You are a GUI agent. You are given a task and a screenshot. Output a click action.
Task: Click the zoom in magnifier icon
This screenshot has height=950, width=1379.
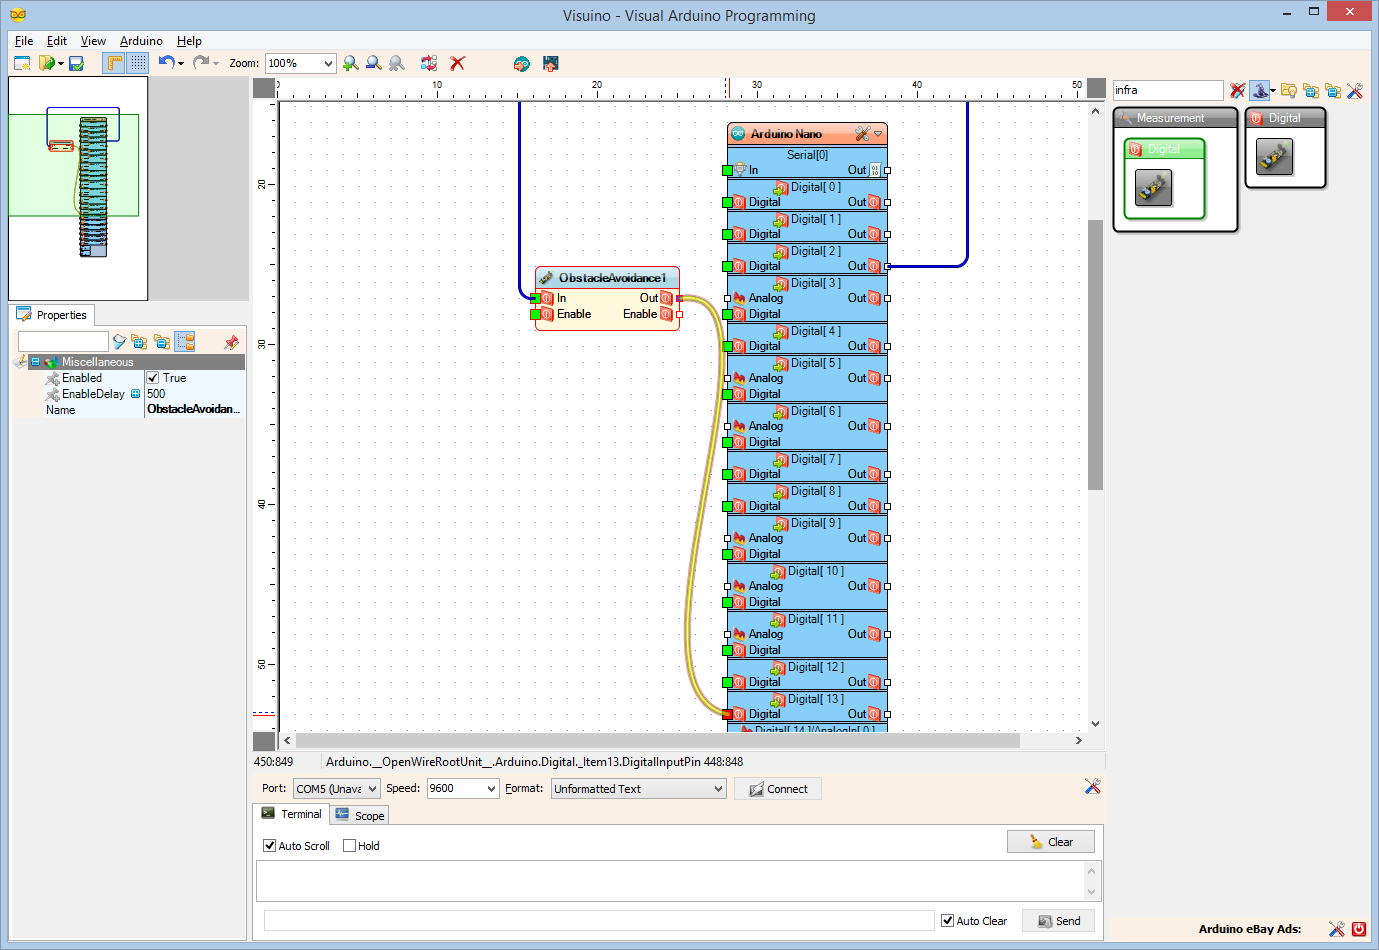[x=350, y=63]
